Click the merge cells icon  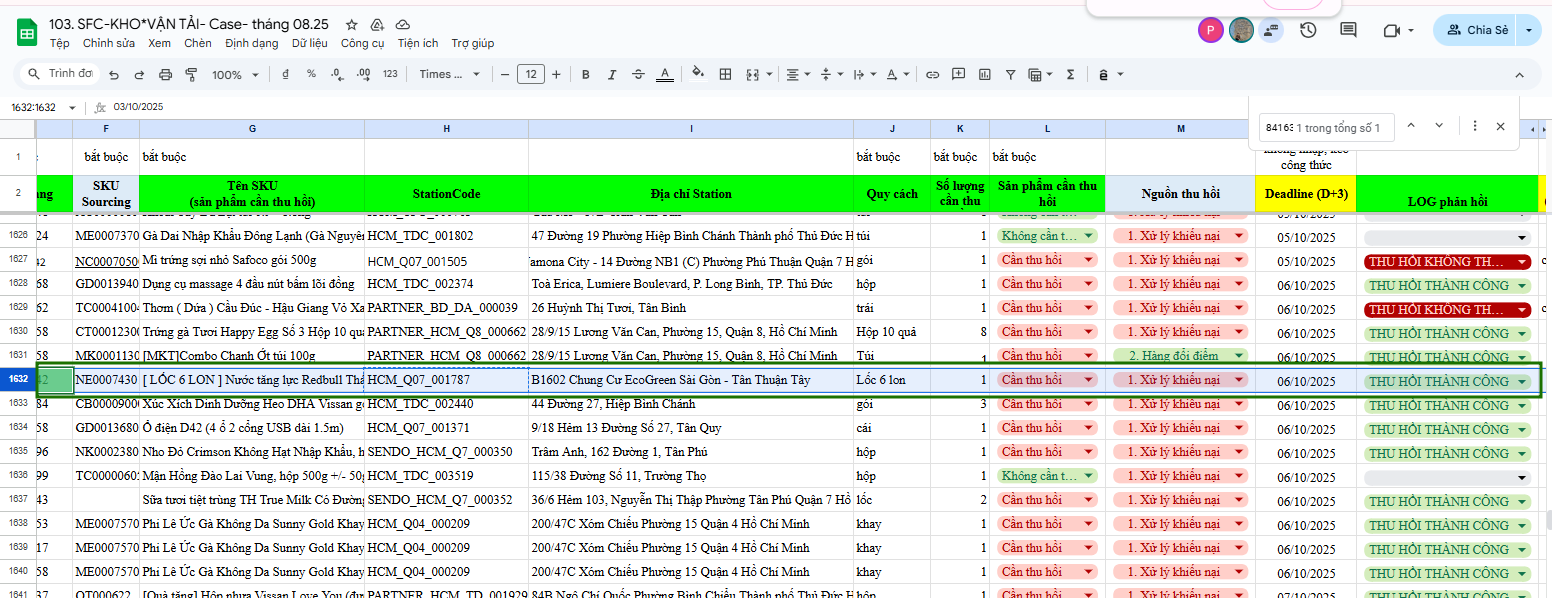751,75
